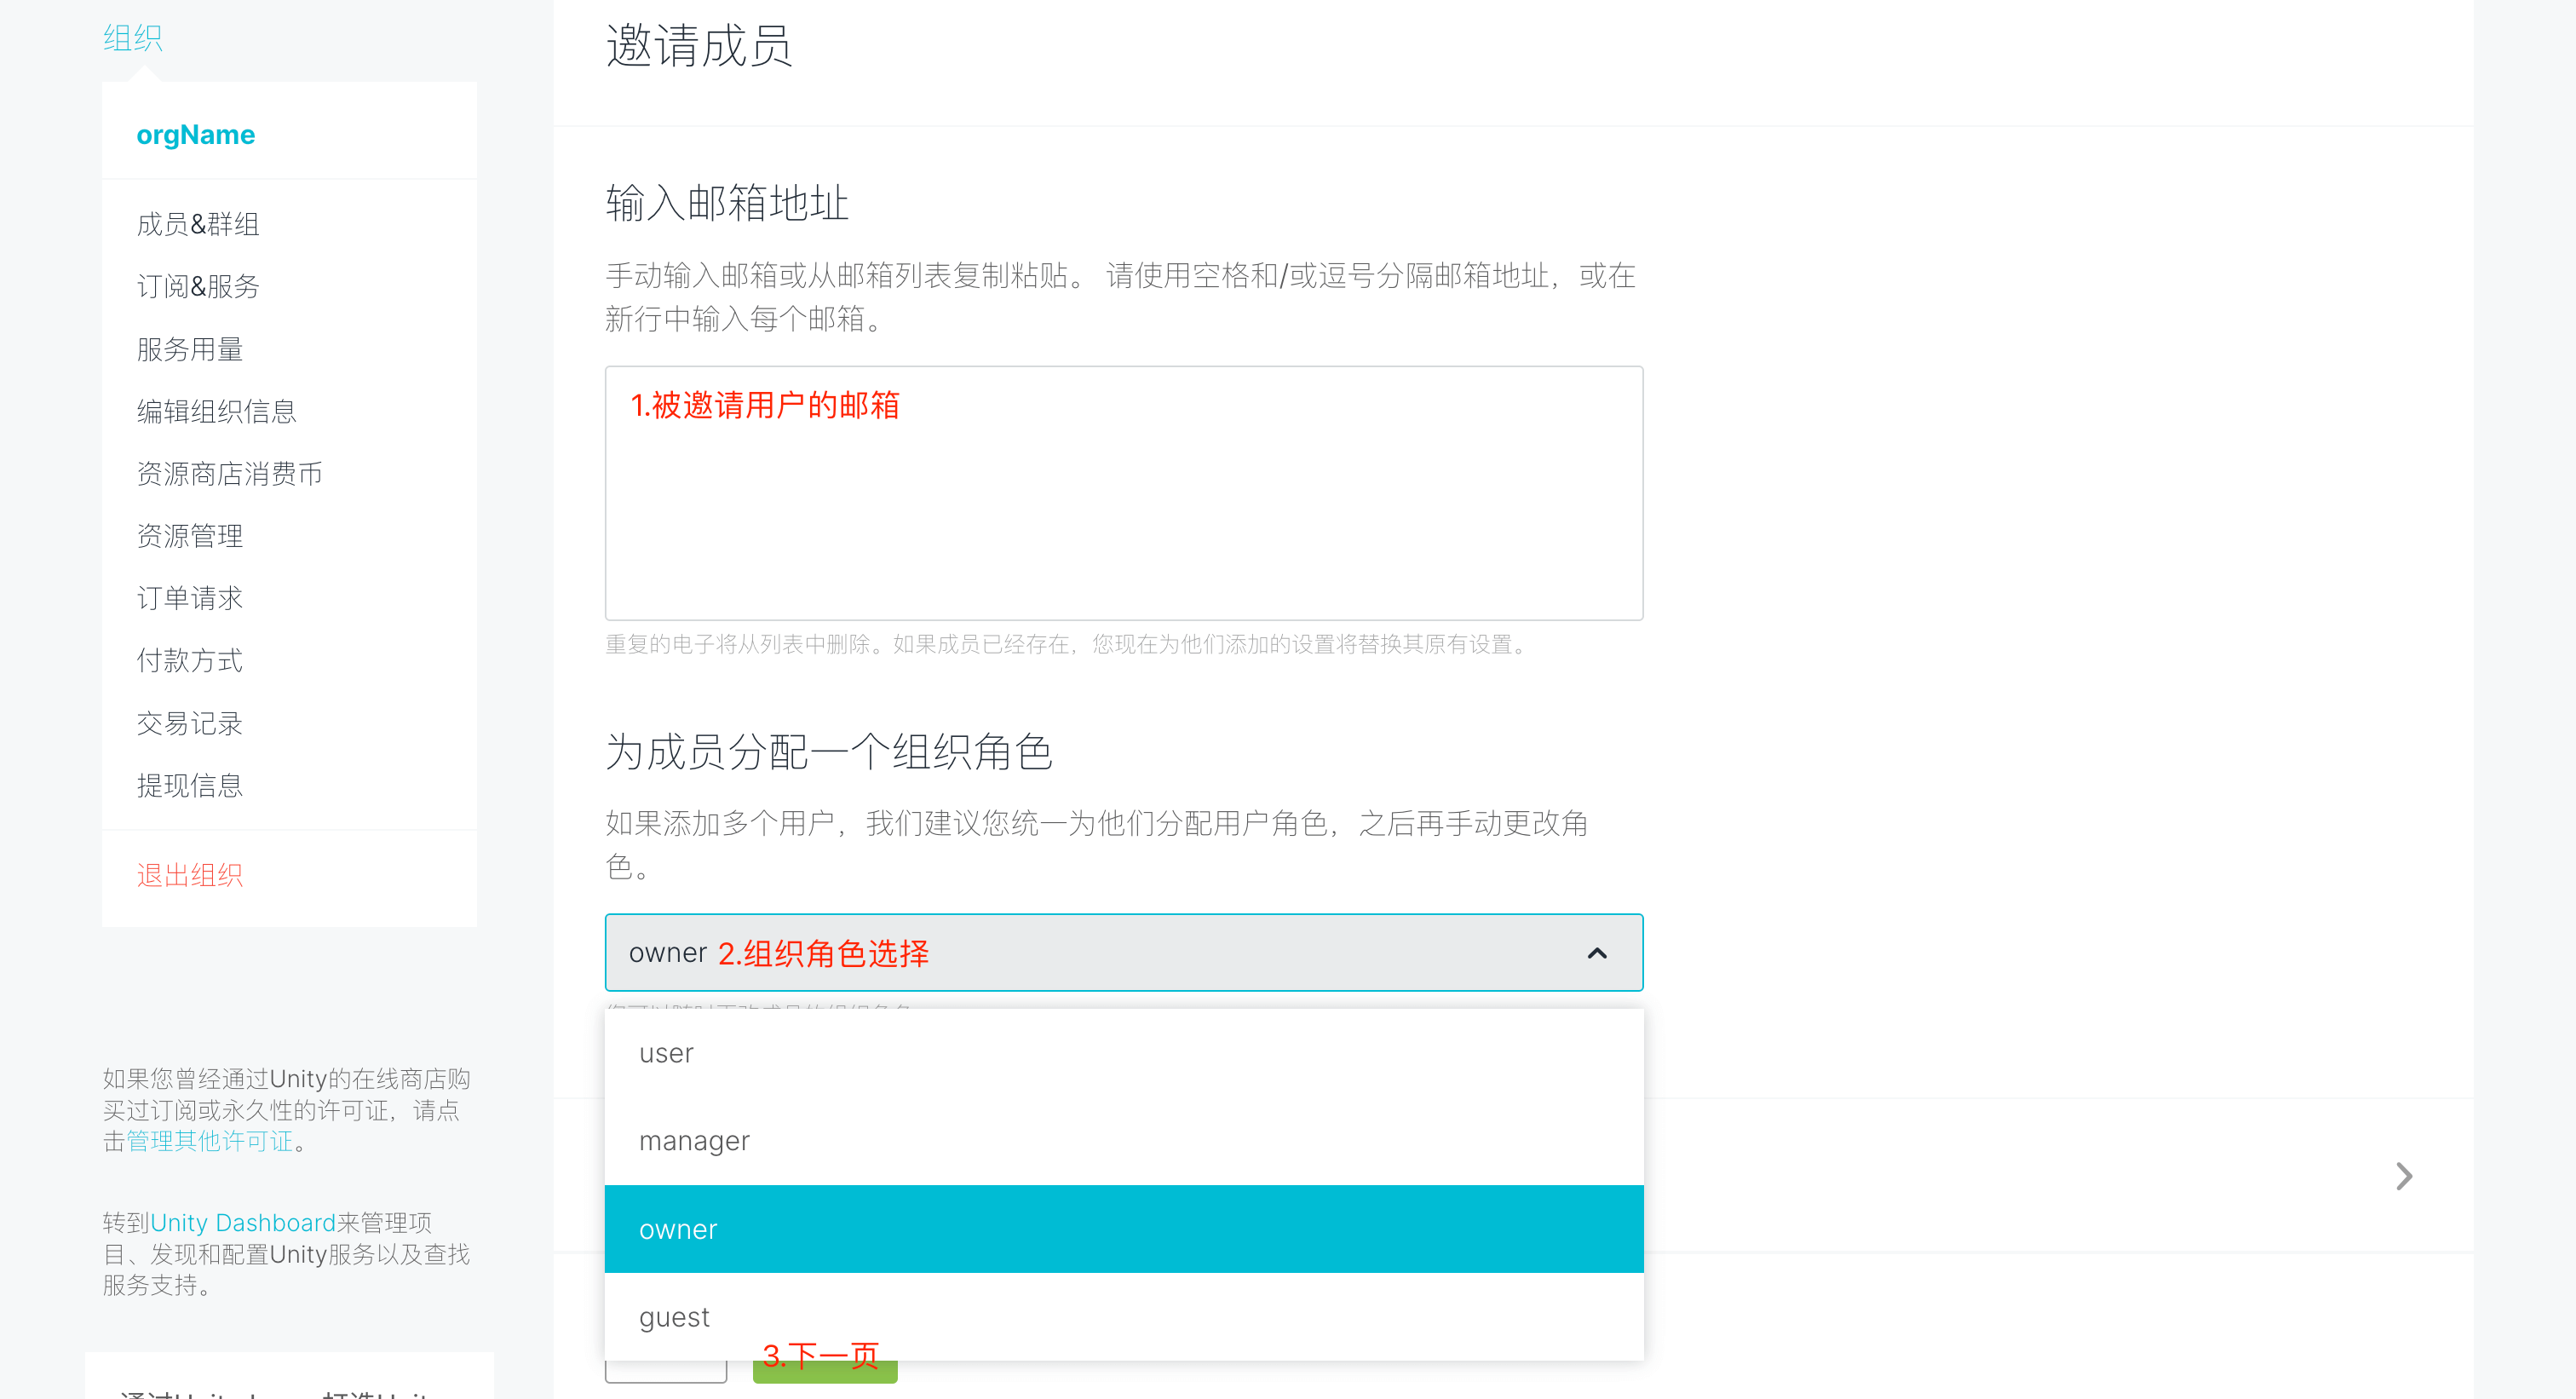Click the right chevron arrow icon
Screen dimensions: 2576x1399
(2404, 1176)
